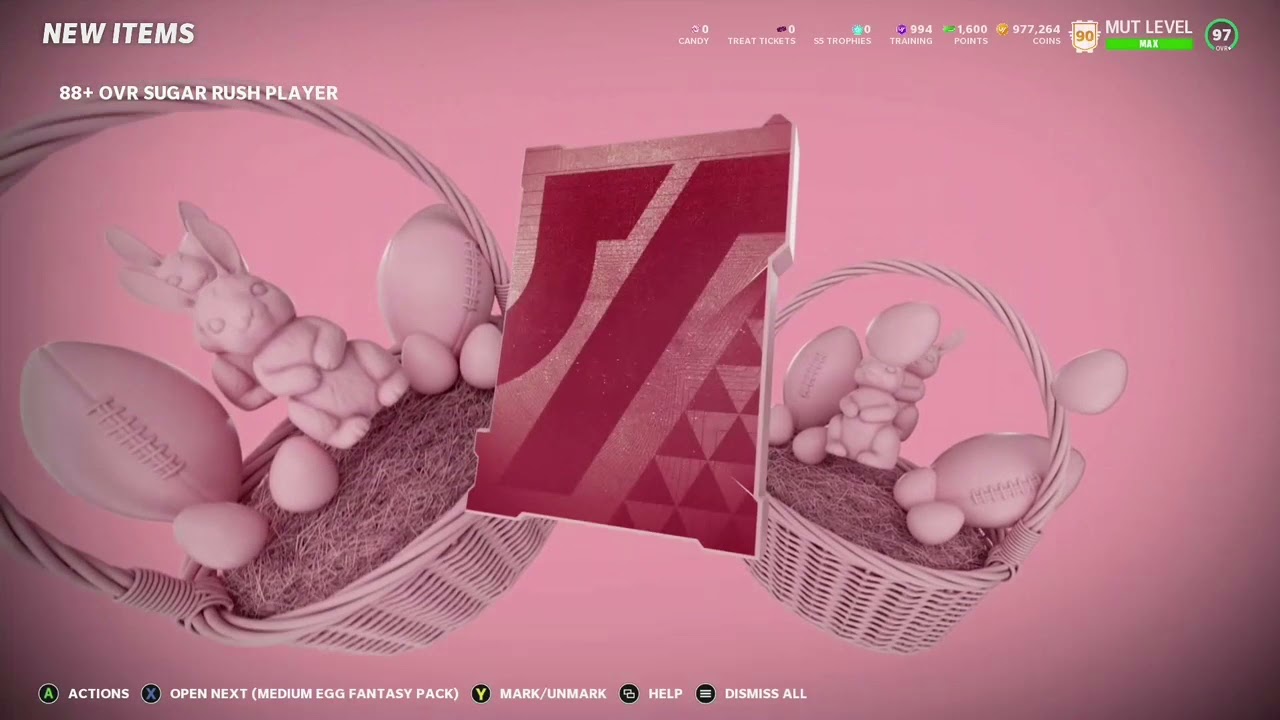Image resolution: width=1280 pixels, height=720 pixels.
Task: Click the Dismiss All menu button icon
Action: [705, 693]
